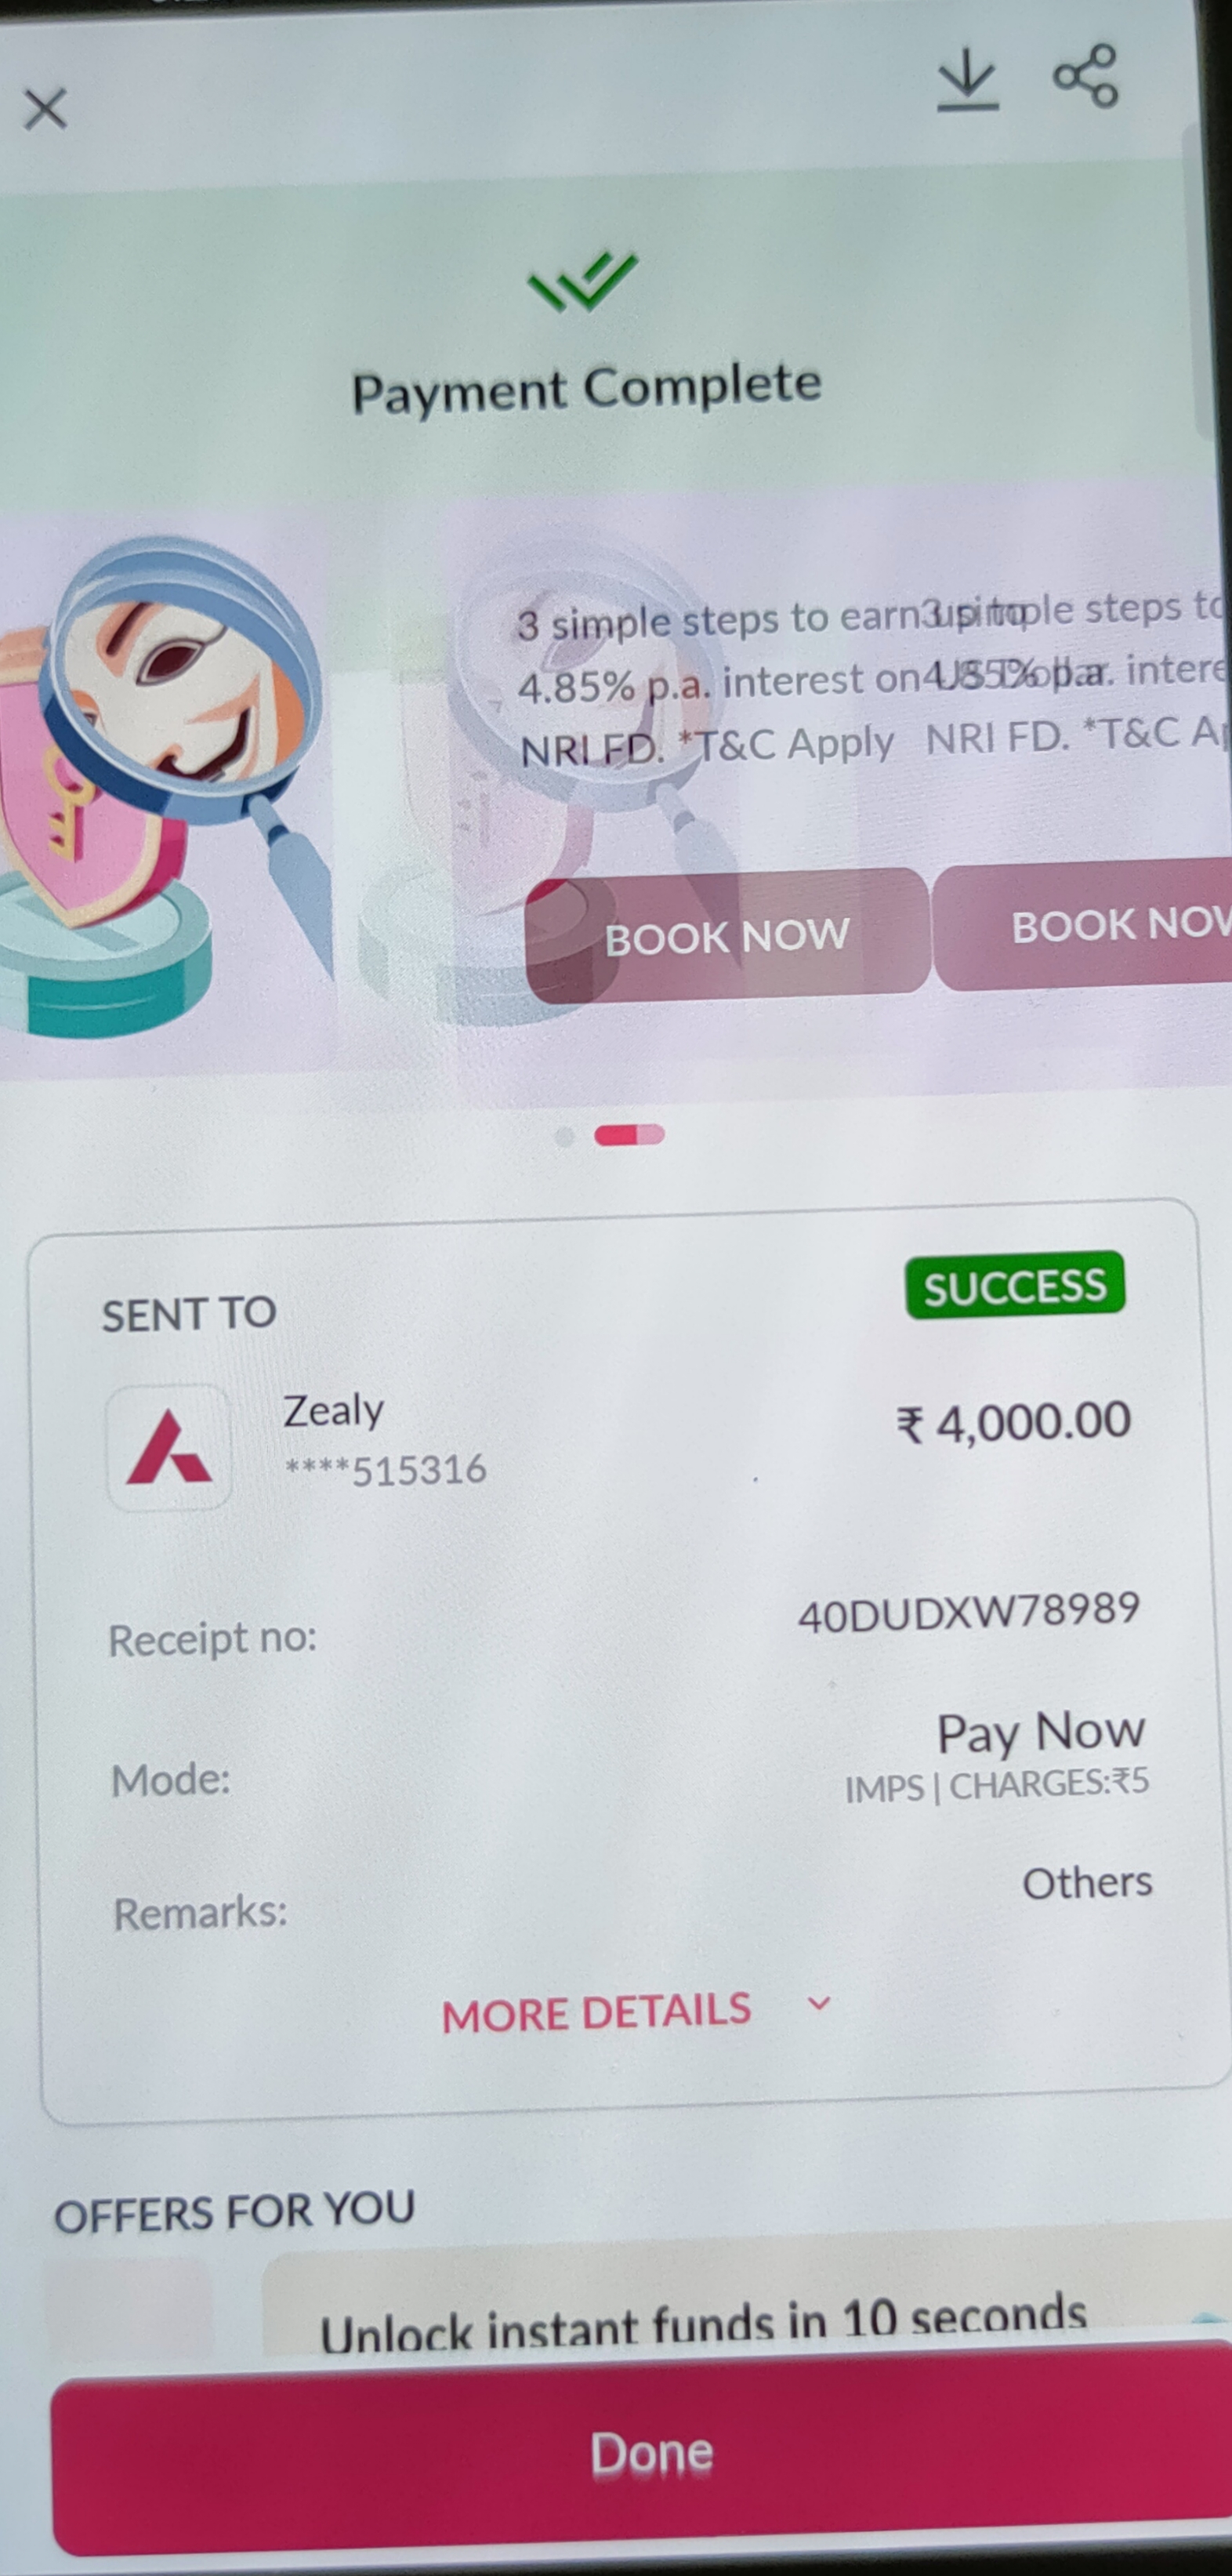Tap the second BOOK NOW banner button
Screen dimensions: 1232x2576
click(x=1083, y=926)
